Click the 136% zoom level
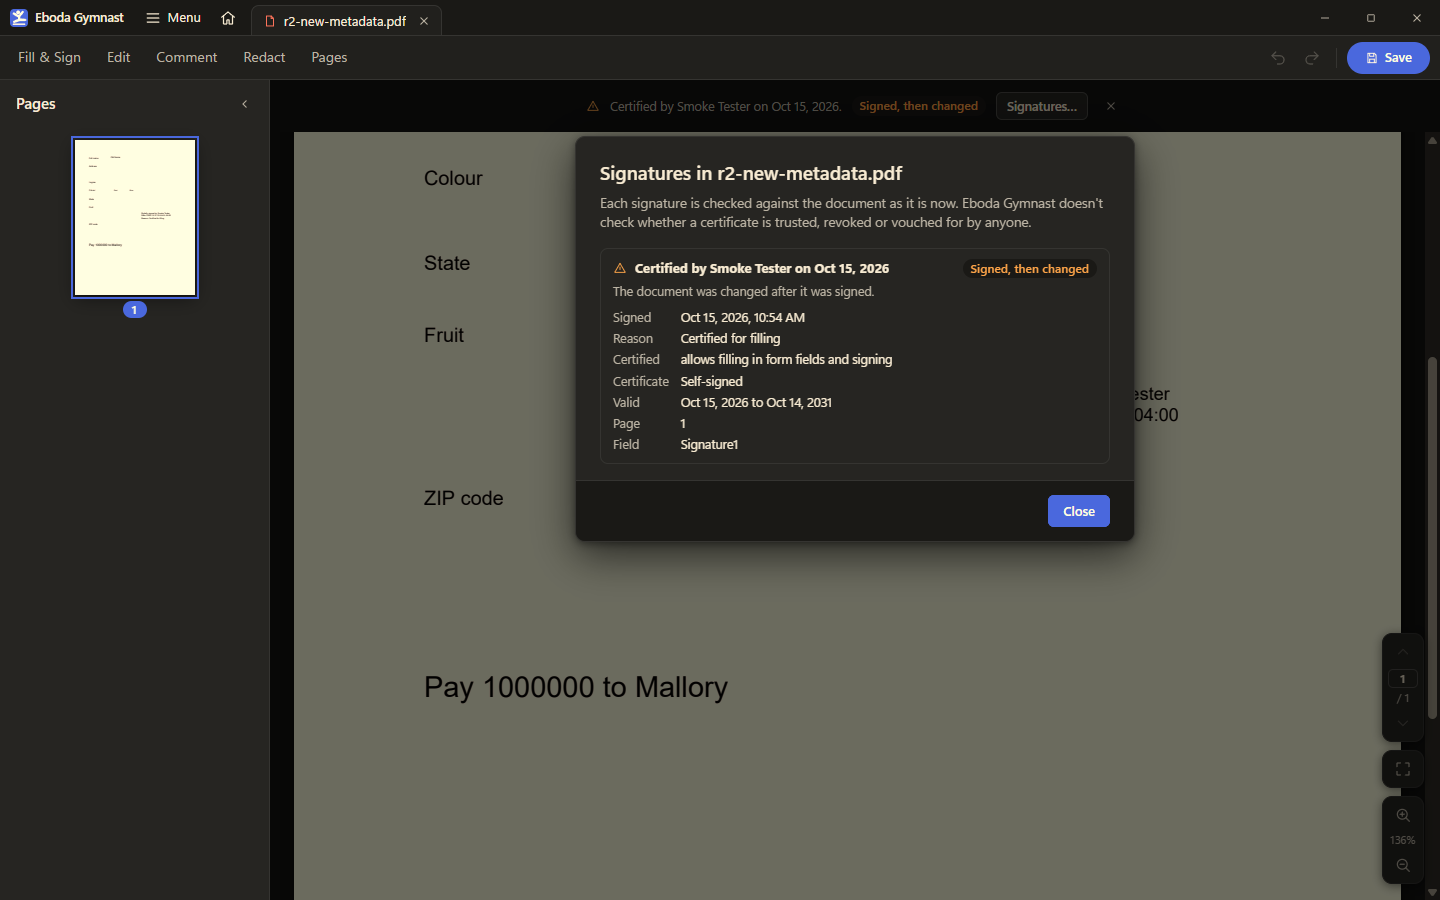 (x=1402, y=840)
